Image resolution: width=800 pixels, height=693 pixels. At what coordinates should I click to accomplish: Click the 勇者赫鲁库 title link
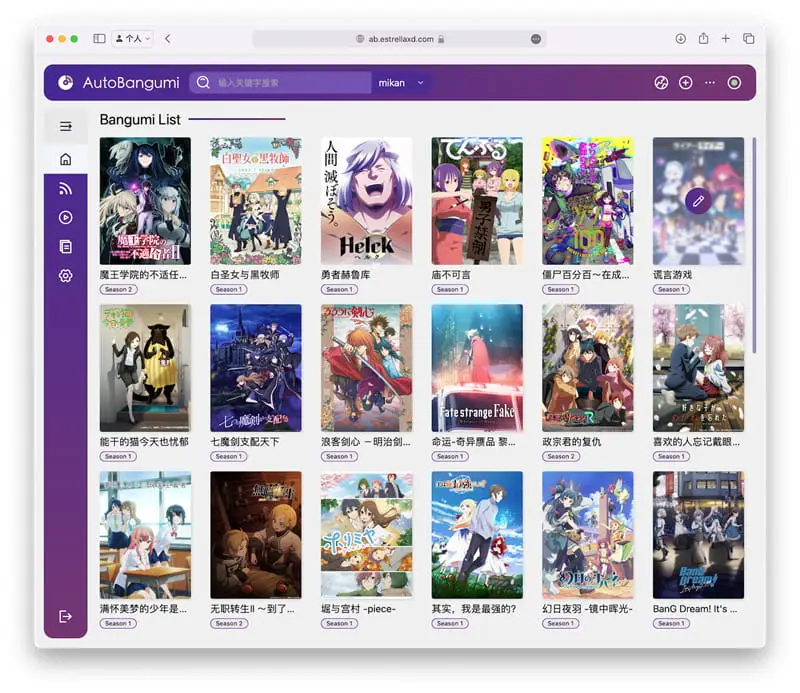point(350,275)
